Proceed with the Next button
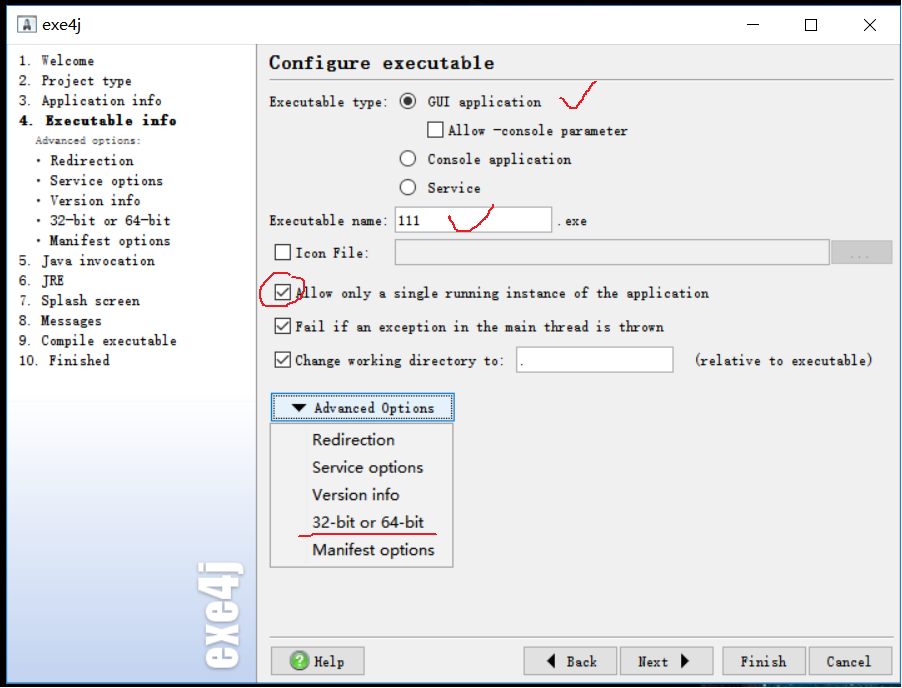 [666, 660]
